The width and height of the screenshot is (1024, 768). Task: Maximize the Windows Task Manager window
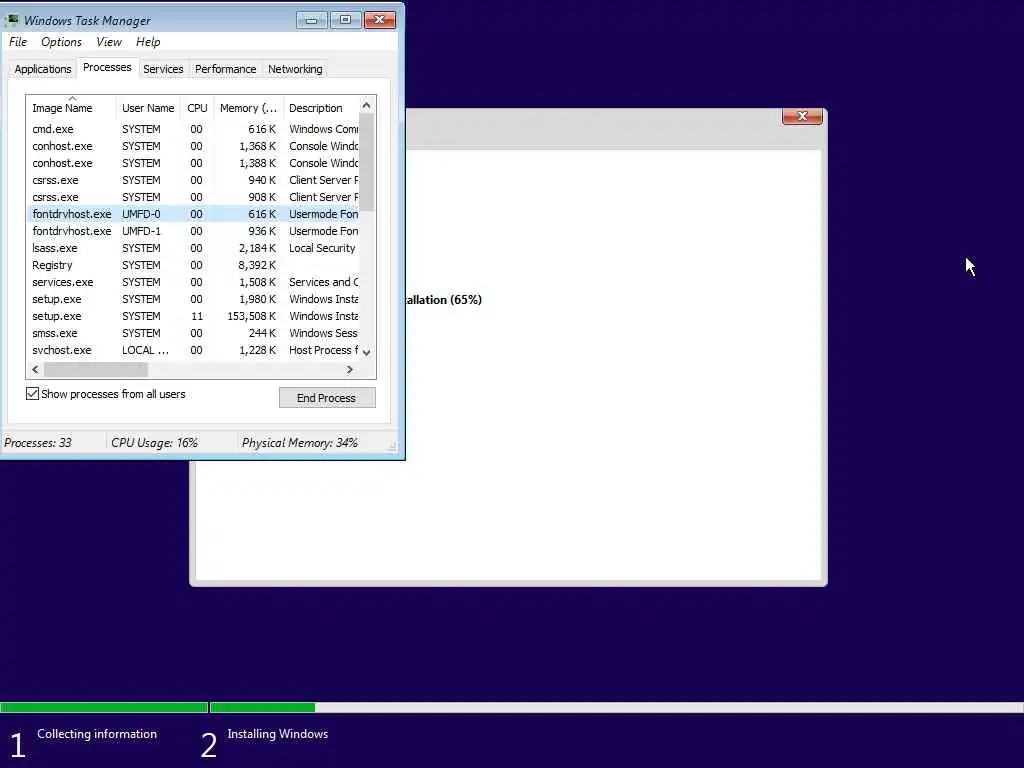pyautogui.click(x=345, y=20)
